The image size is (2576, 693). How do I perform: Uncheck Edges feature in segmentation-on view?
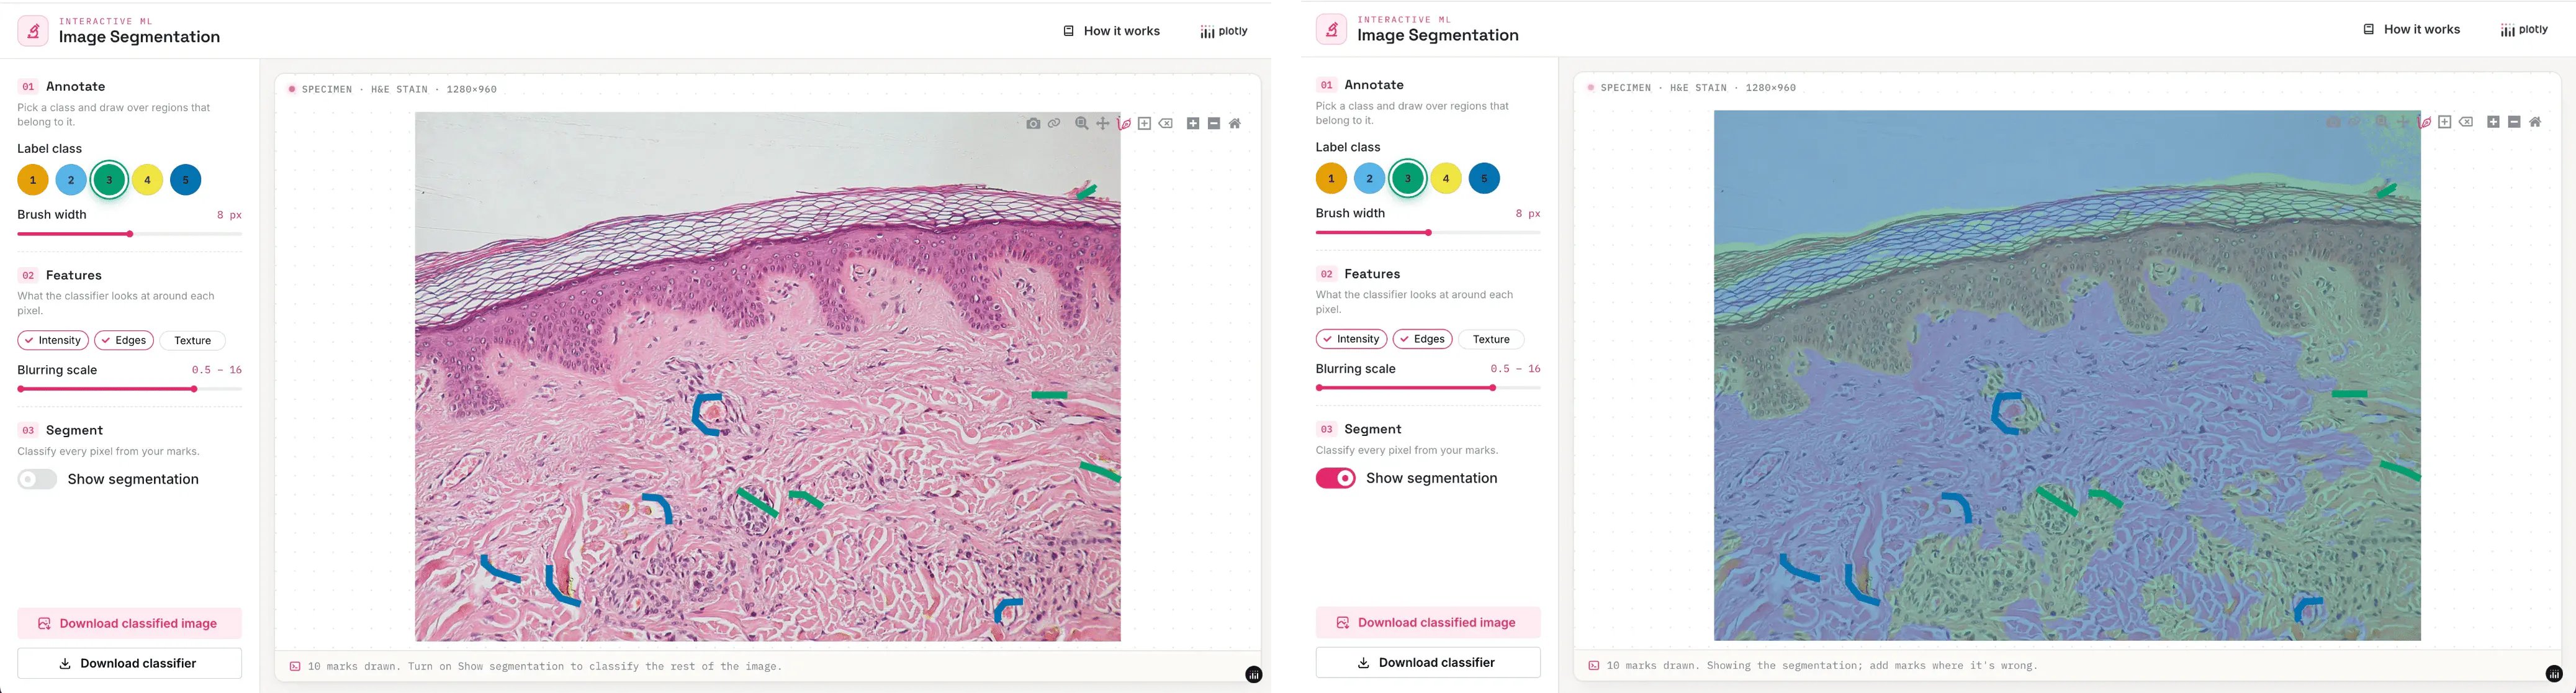pyautogui.click(x=1423, y=339)
